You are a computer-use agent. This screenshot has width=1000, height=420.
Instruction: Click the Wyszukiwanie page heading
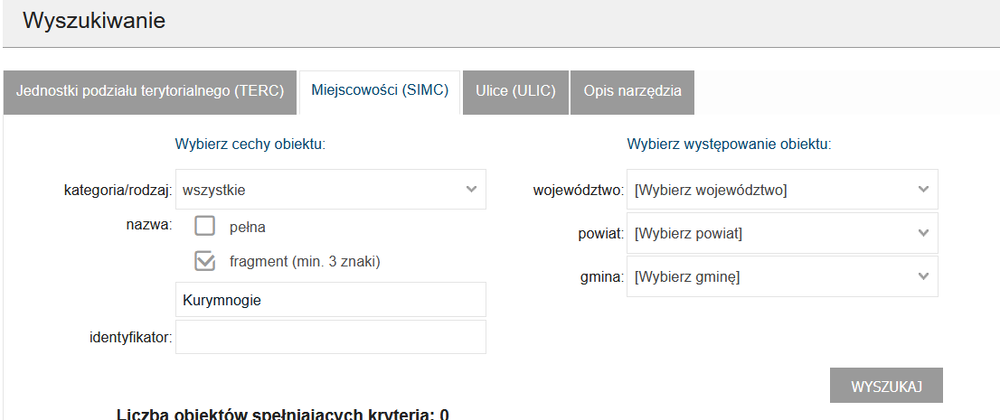tap(94, 21)
